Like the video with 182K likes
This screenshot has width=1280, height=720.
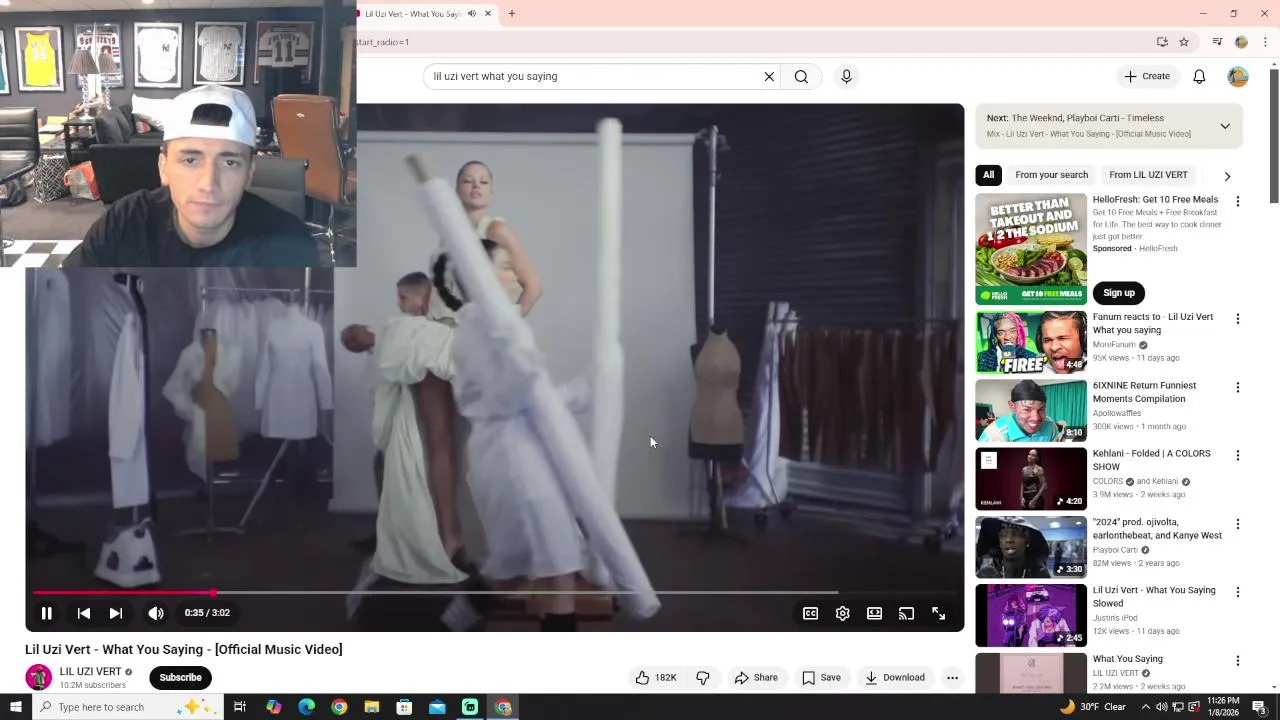656,678
